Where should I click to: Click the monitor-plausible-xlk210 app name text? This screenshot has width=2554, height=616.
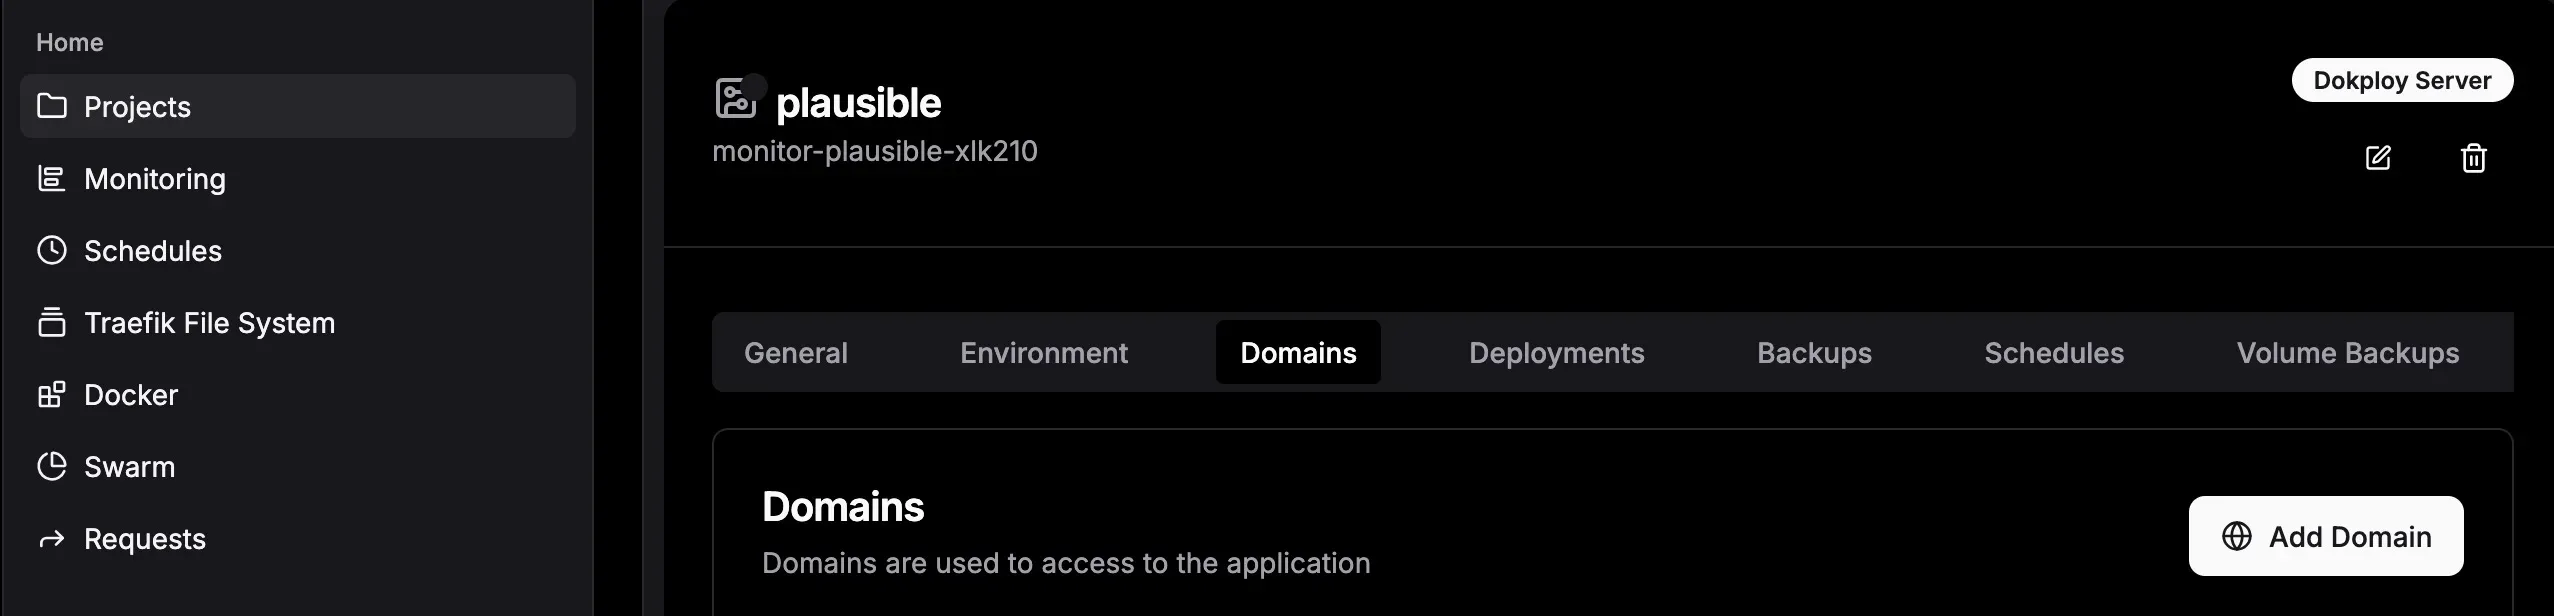click(x=874, y=151)
